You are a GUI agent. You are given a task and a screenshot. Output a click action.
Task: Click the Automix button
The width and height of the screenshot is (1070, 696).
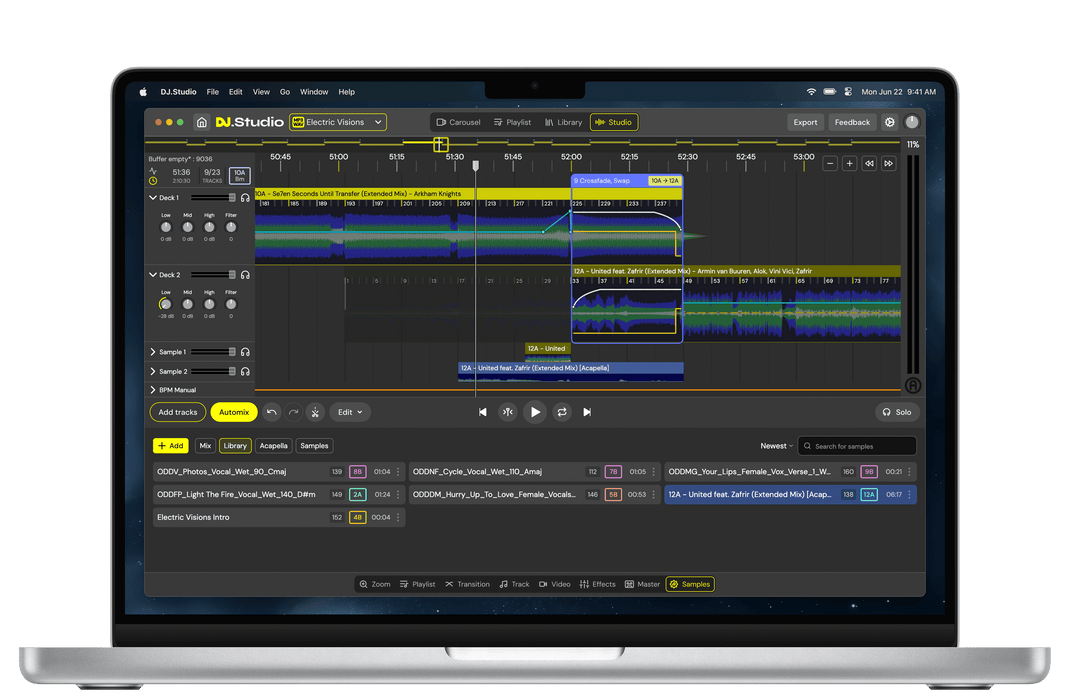click(x=233, y=412)
